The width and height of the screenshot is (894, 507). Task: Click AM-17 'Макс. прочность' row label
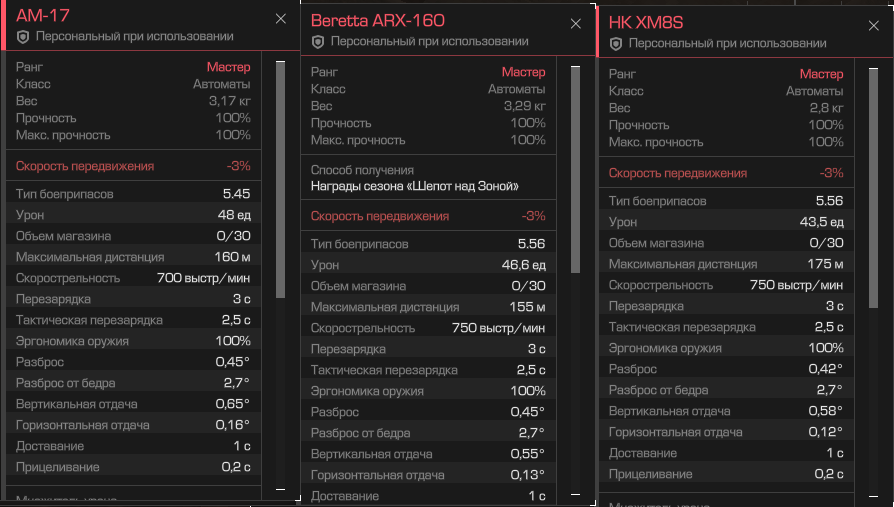point(63,135)
